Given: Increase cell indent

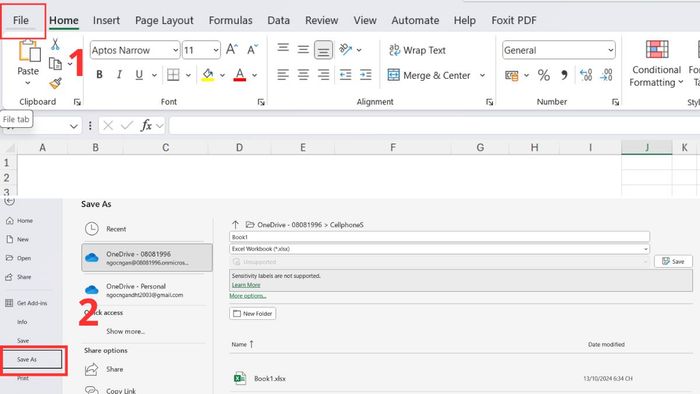Looking at the screenshot, I should click(x=366, y=75).
